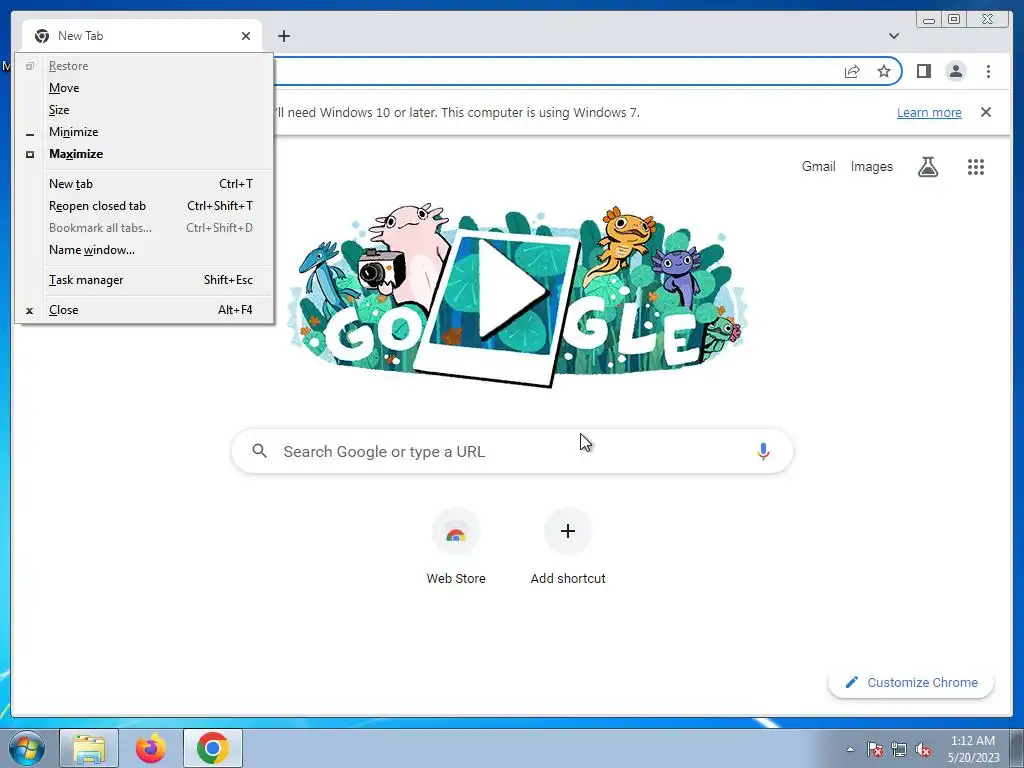Viewport: 1024px width, 768px height.
Task: Open the Images link
Action: pos(871,167)
